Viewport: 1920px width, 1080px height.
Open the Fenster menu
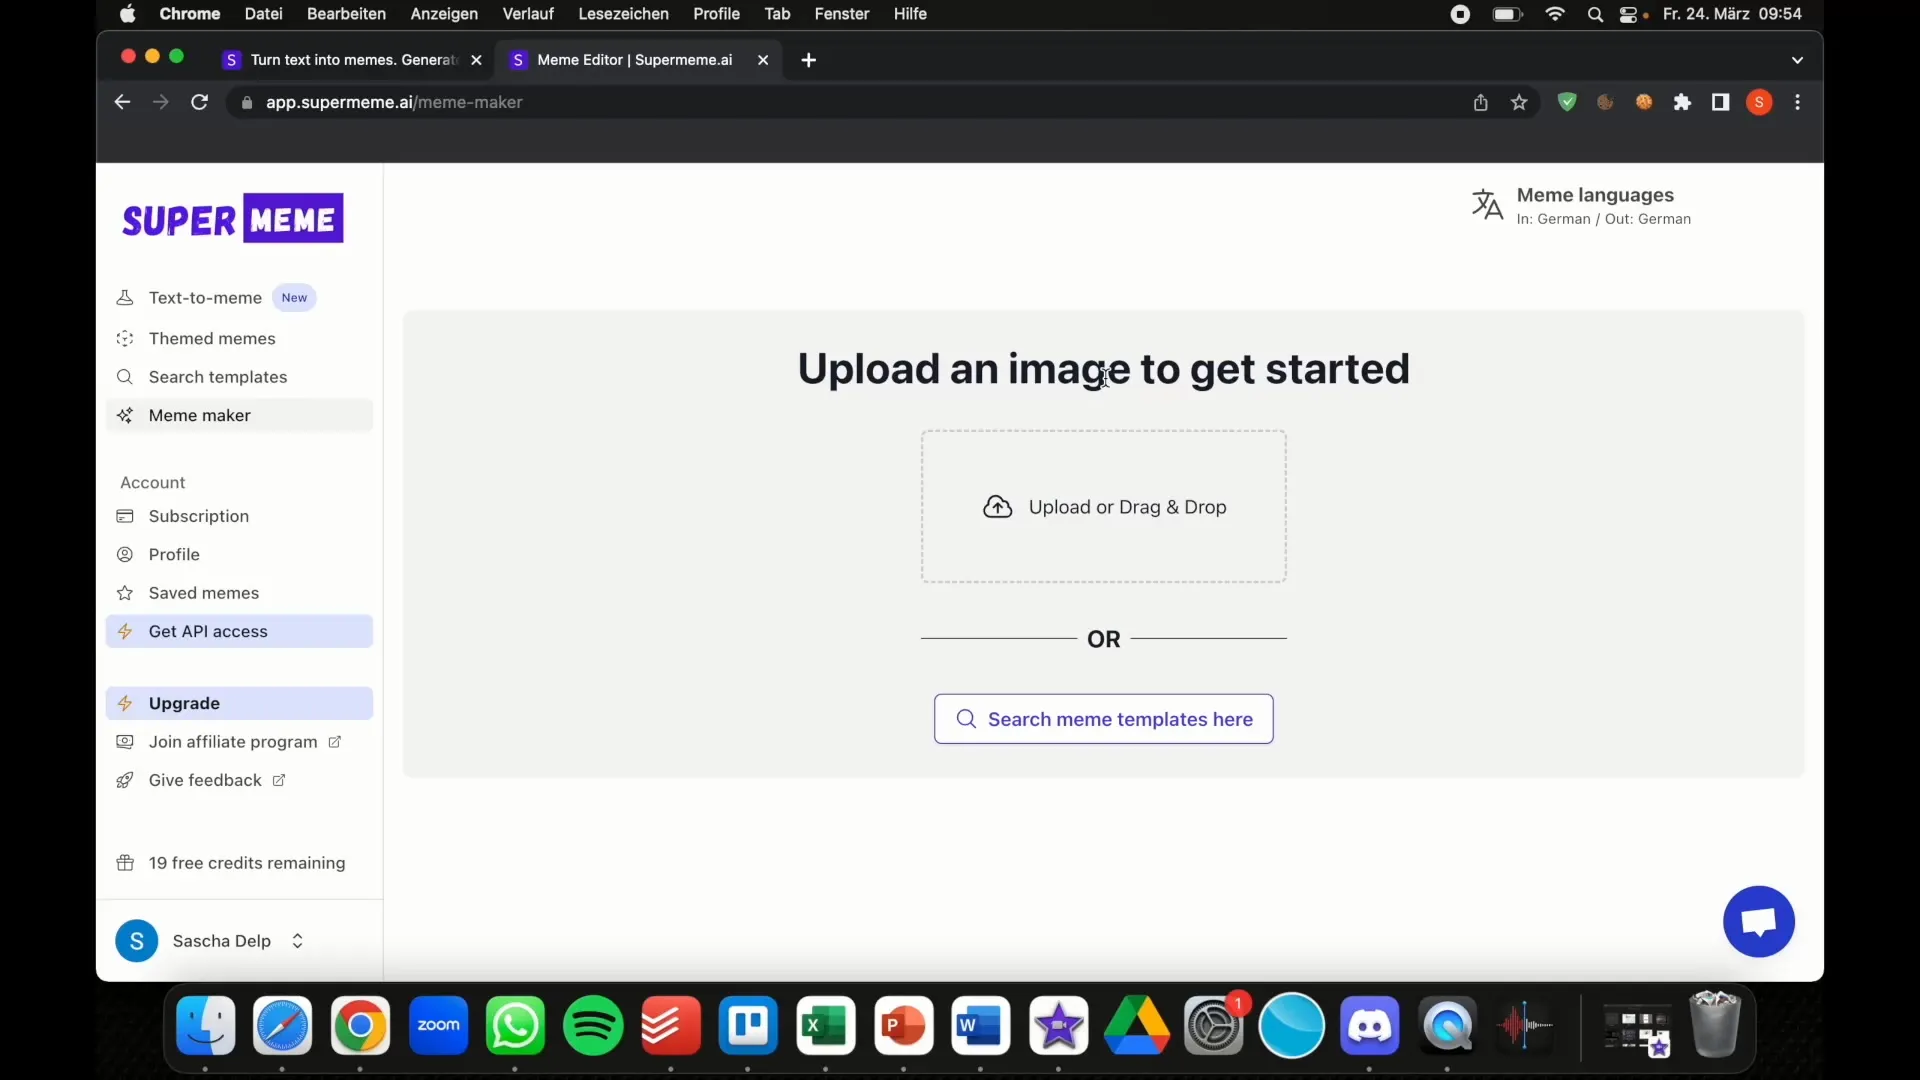pos(841,14)
